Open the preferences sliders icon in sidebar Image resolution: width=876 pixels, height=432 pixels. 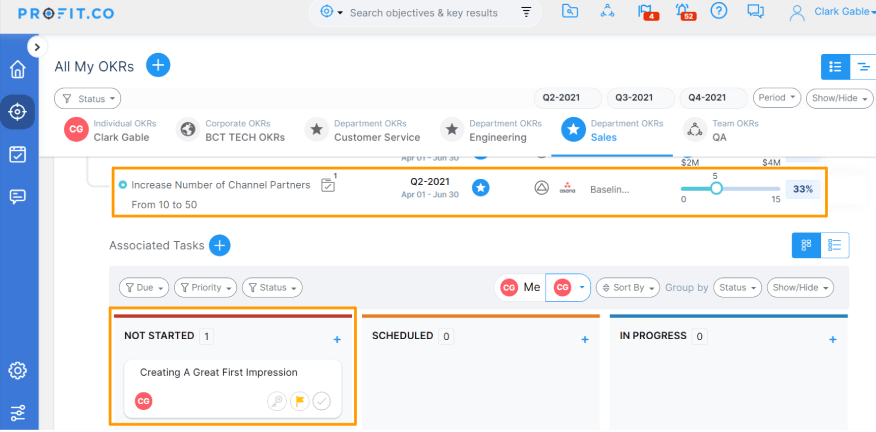[x=18, y=412]
